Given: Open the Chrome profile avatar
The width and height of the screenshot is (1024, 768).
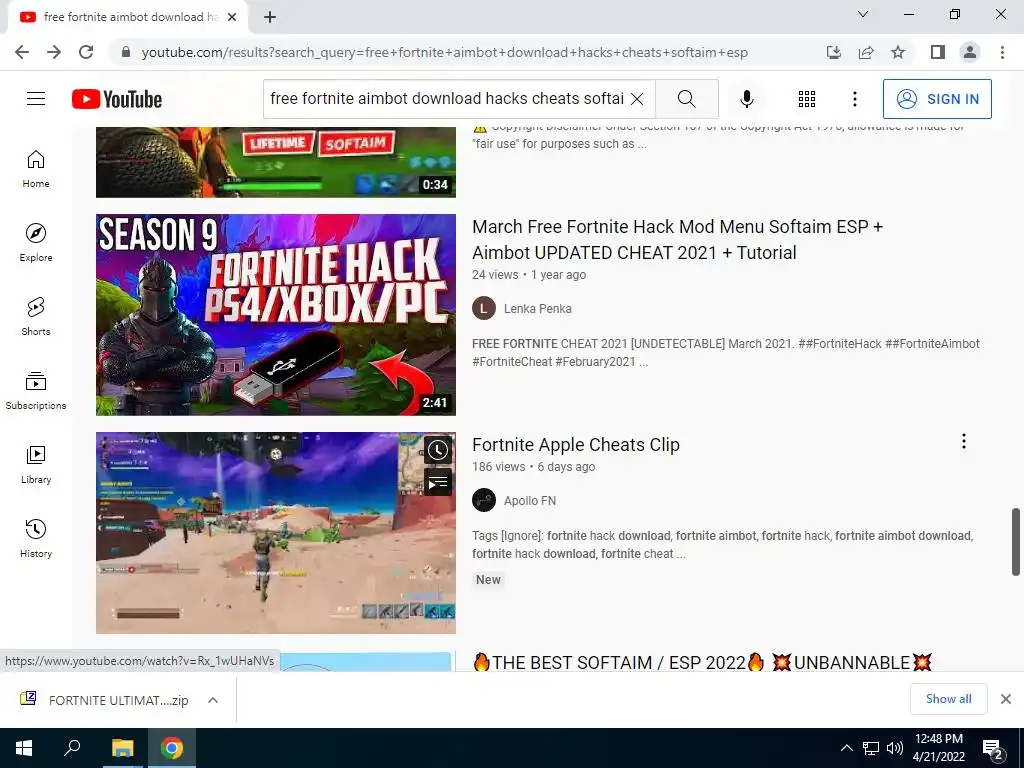Looking at the screenshot, I should (x=970, y=52).
